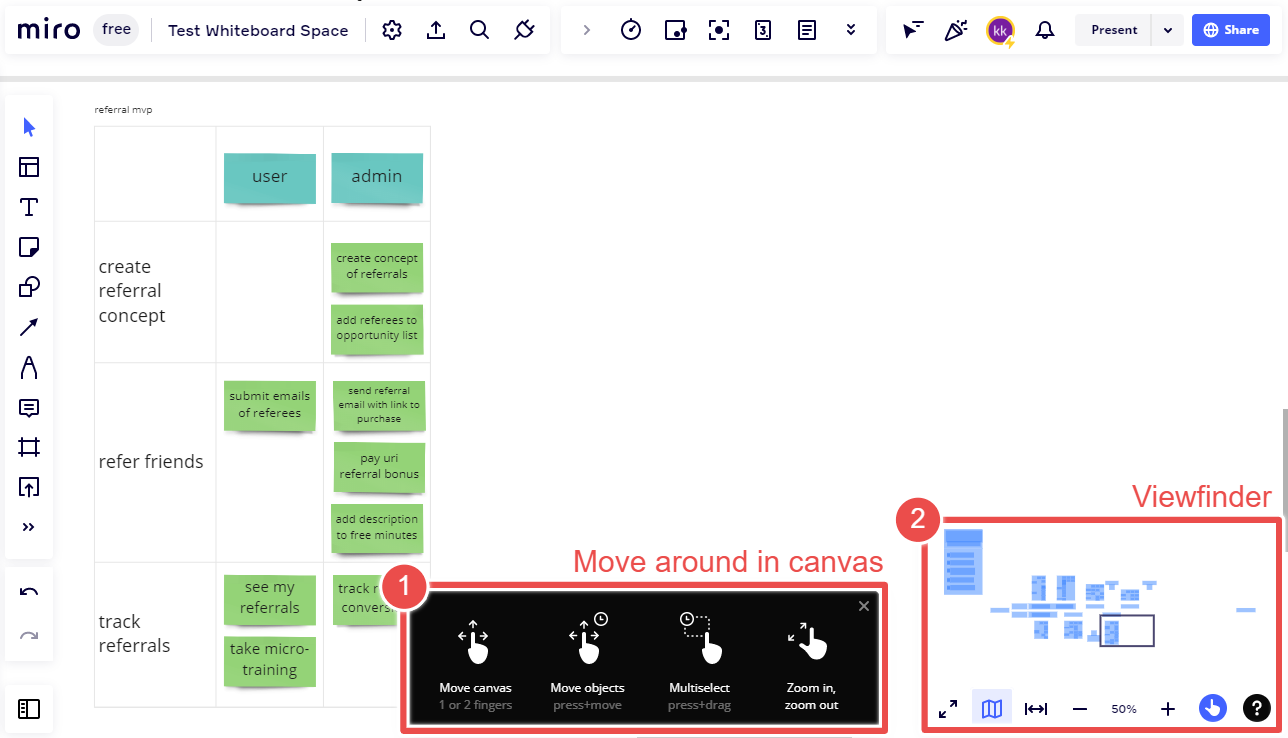Select the cursor select tool
The width and height of the screenshot is (1288, 738).
(x=29, y=127)
